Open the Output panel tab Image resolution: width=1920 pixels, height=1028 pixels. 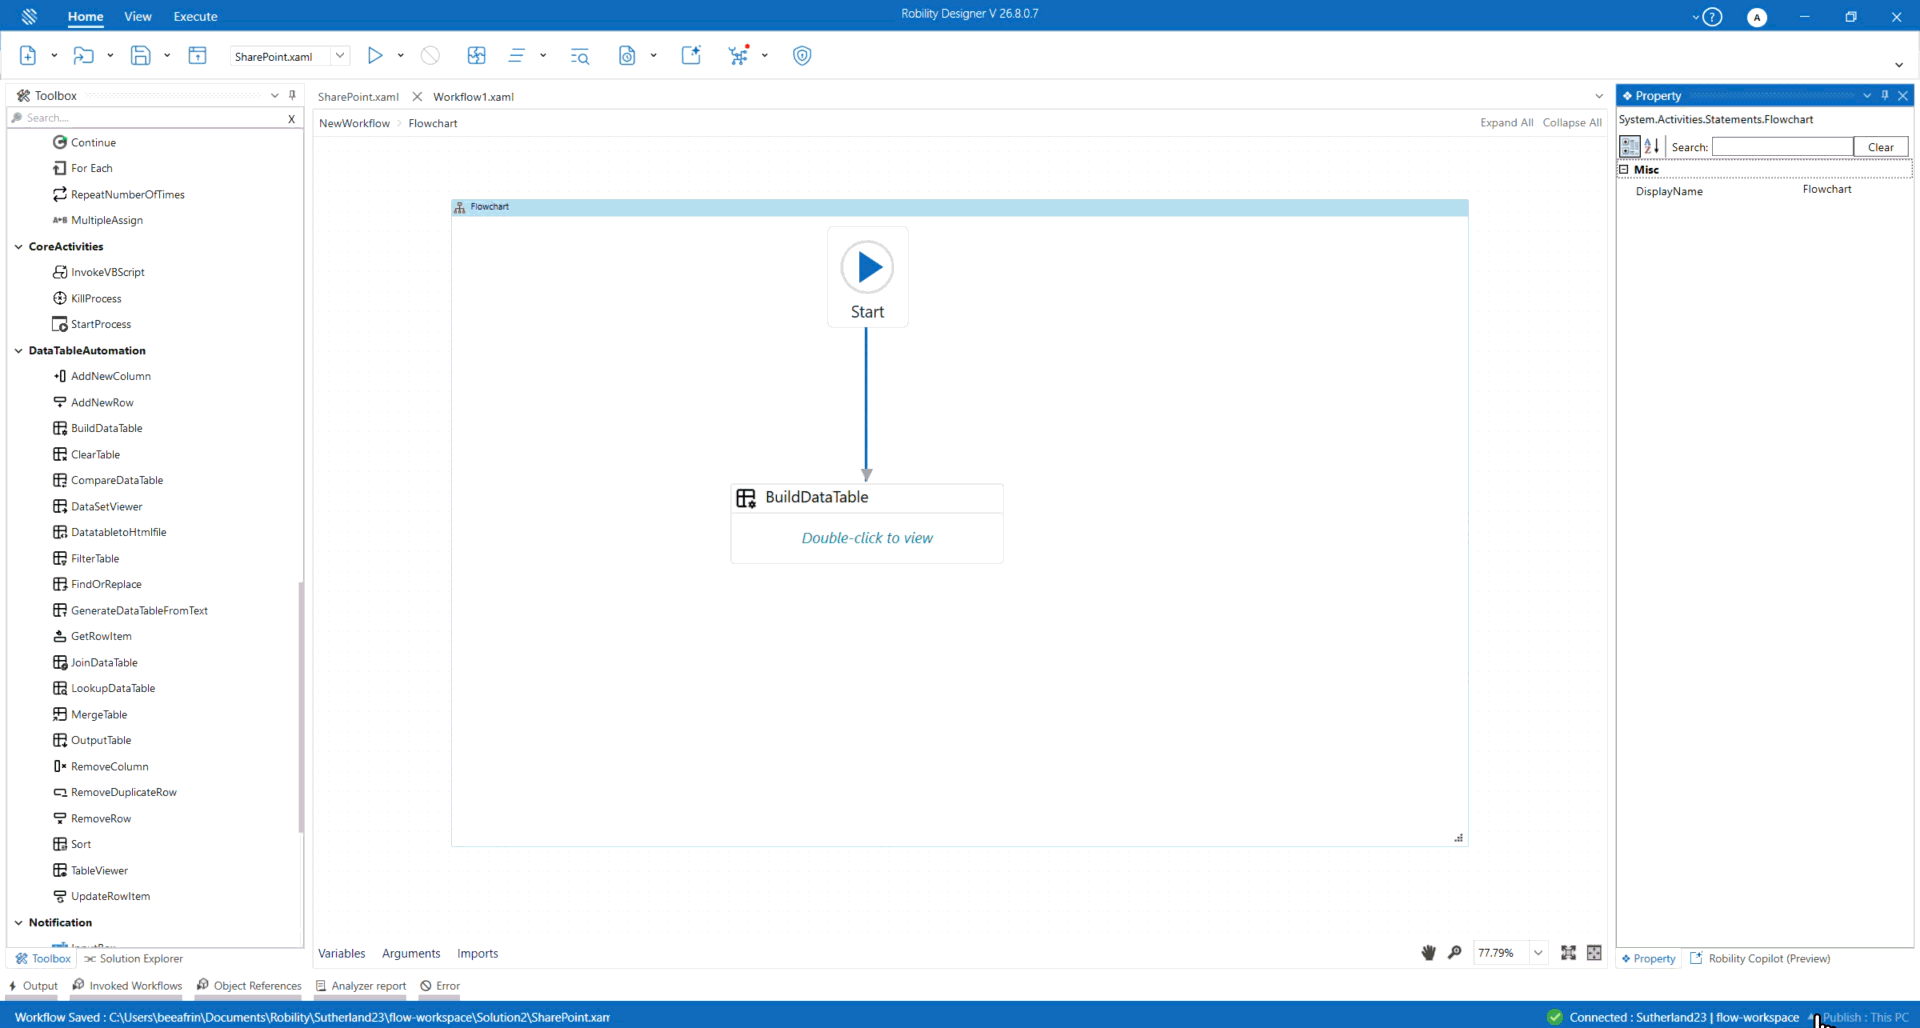(33, 985)
